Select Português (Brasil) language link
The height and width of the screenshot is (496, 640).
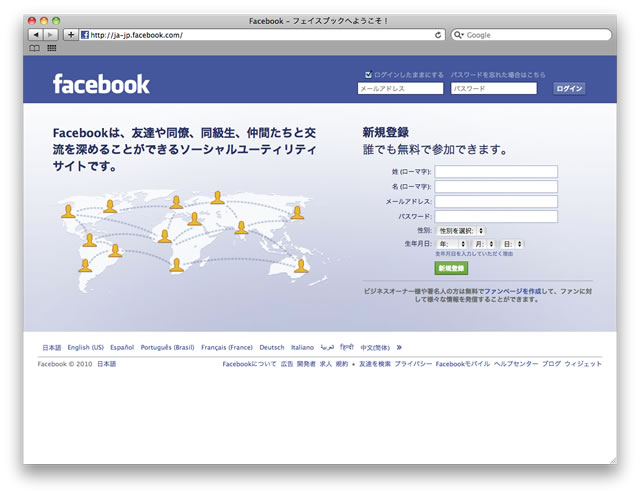pyautogui.click(x=167, y=347)
